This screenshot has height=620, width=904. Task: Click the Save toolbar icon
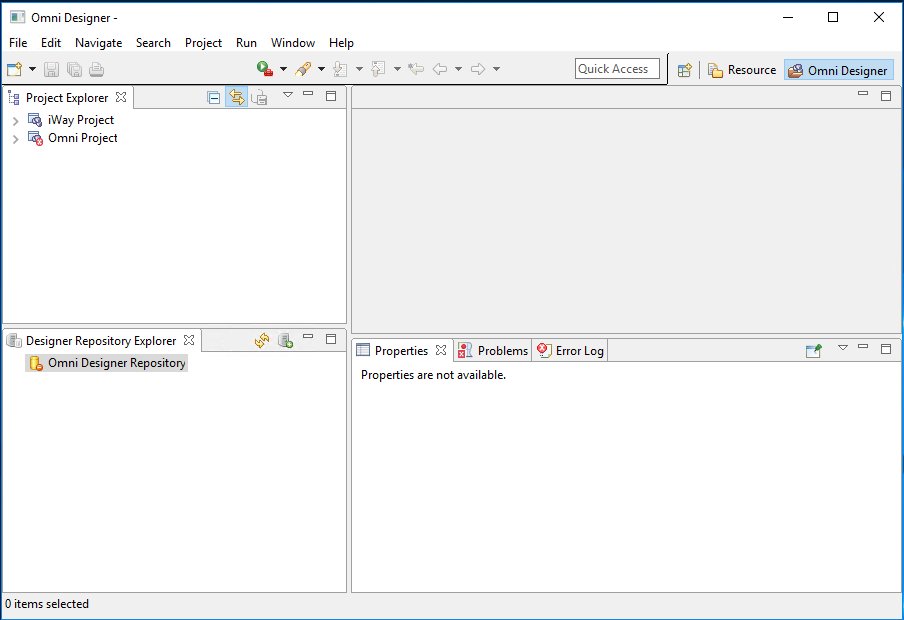(x=51, y=69)
